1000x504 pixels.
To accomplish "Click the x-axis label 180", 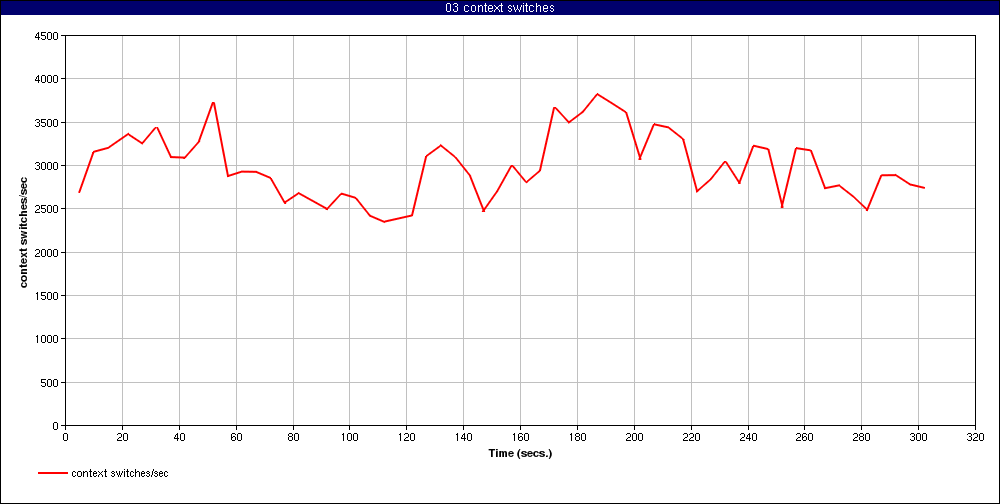I will 577,437.
